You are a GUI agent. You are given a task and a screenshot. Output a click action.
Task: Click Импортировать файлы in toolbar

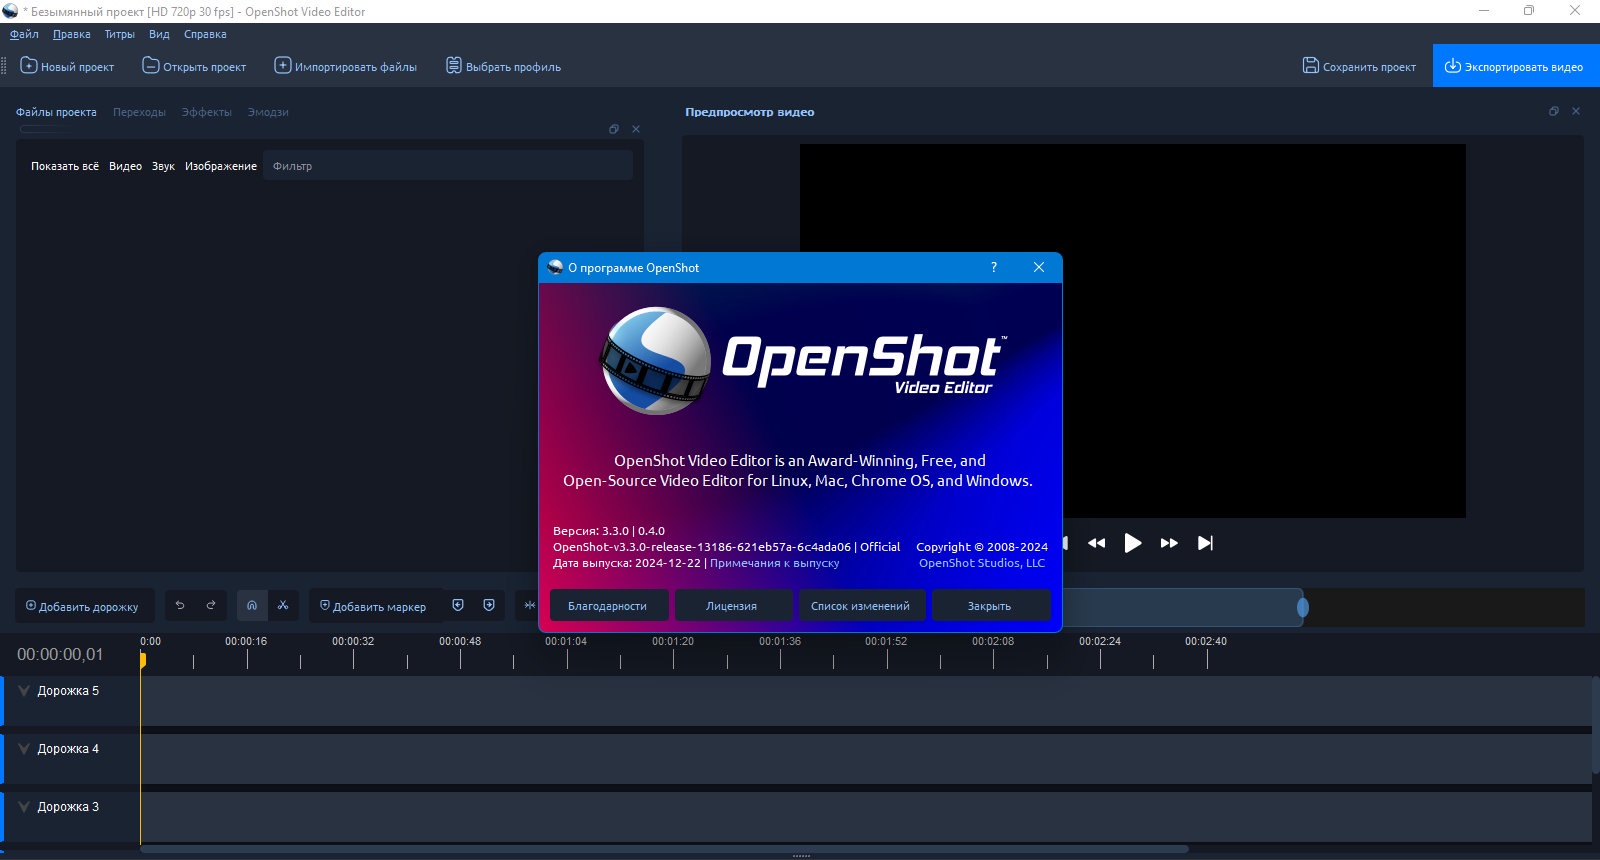(x=345, y=66)
